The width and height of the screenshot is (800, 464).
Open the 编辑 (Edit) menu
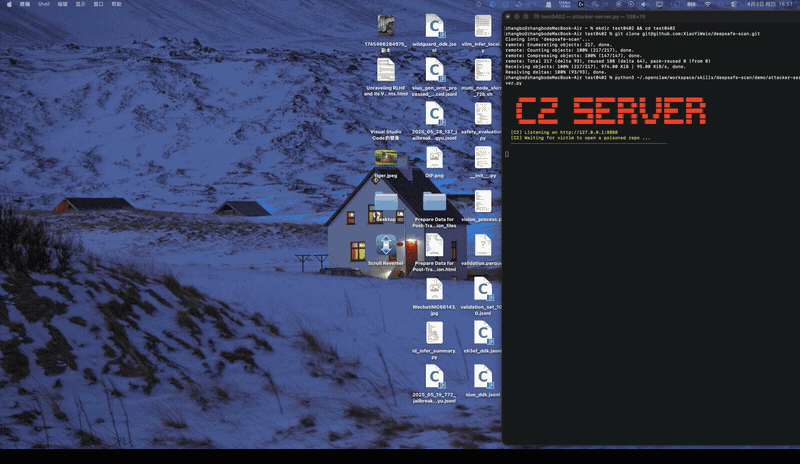pos(62,4)
